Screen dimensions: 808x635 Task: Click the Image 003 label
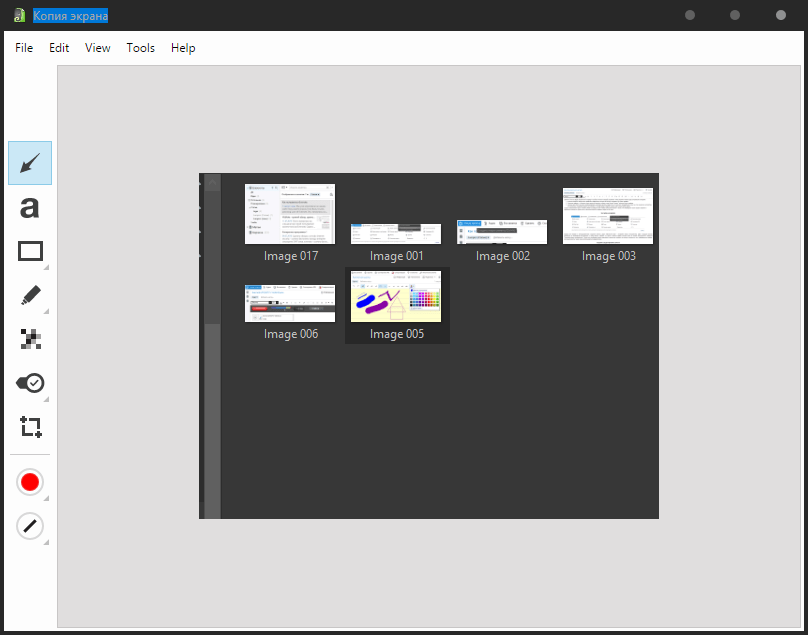609,256
